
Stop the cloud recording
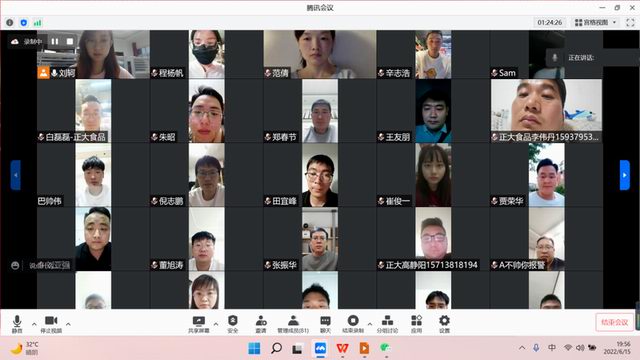[70, 41]
